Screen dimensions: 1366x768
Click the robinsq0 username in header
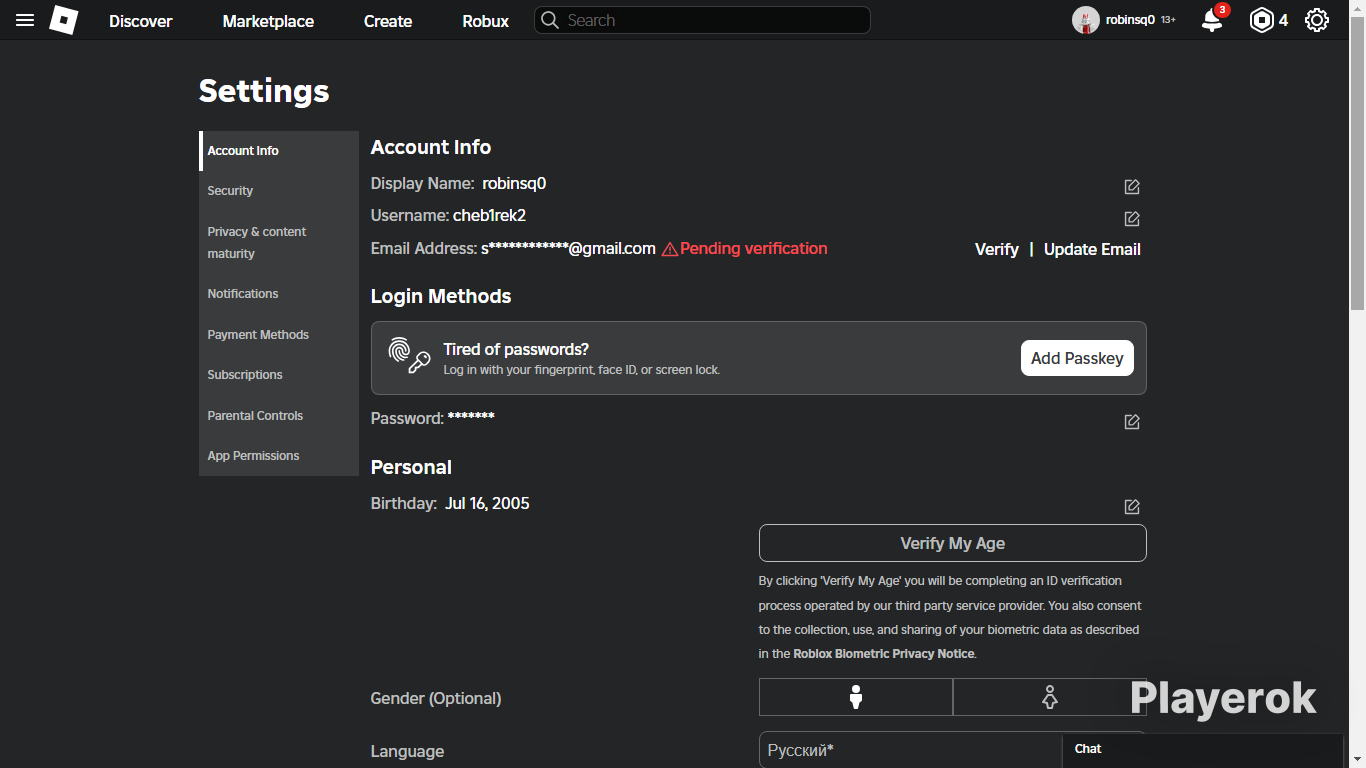coord(1130,20)
